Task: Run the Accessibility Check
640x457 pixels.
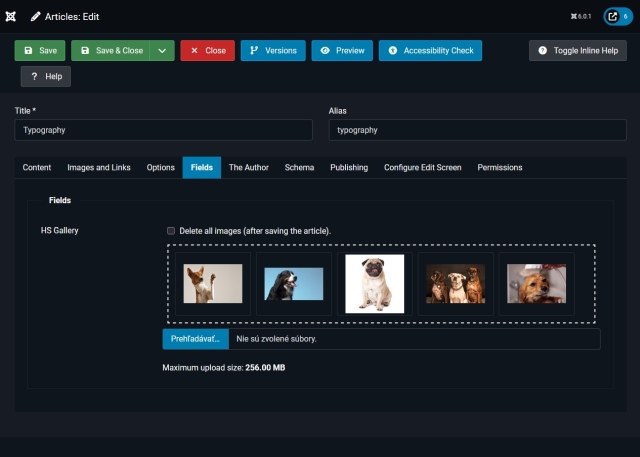Action: click(430, 50)
